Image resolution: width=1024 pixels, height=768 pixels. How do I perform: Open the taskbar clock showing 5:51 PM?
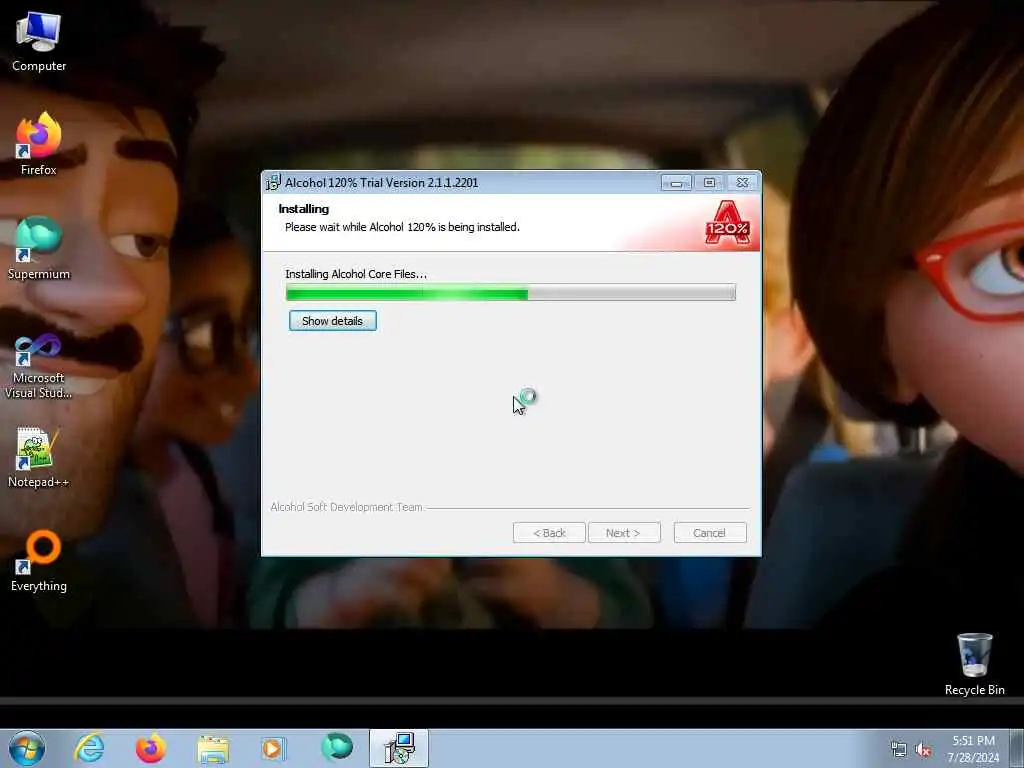(x=973, y=749)
